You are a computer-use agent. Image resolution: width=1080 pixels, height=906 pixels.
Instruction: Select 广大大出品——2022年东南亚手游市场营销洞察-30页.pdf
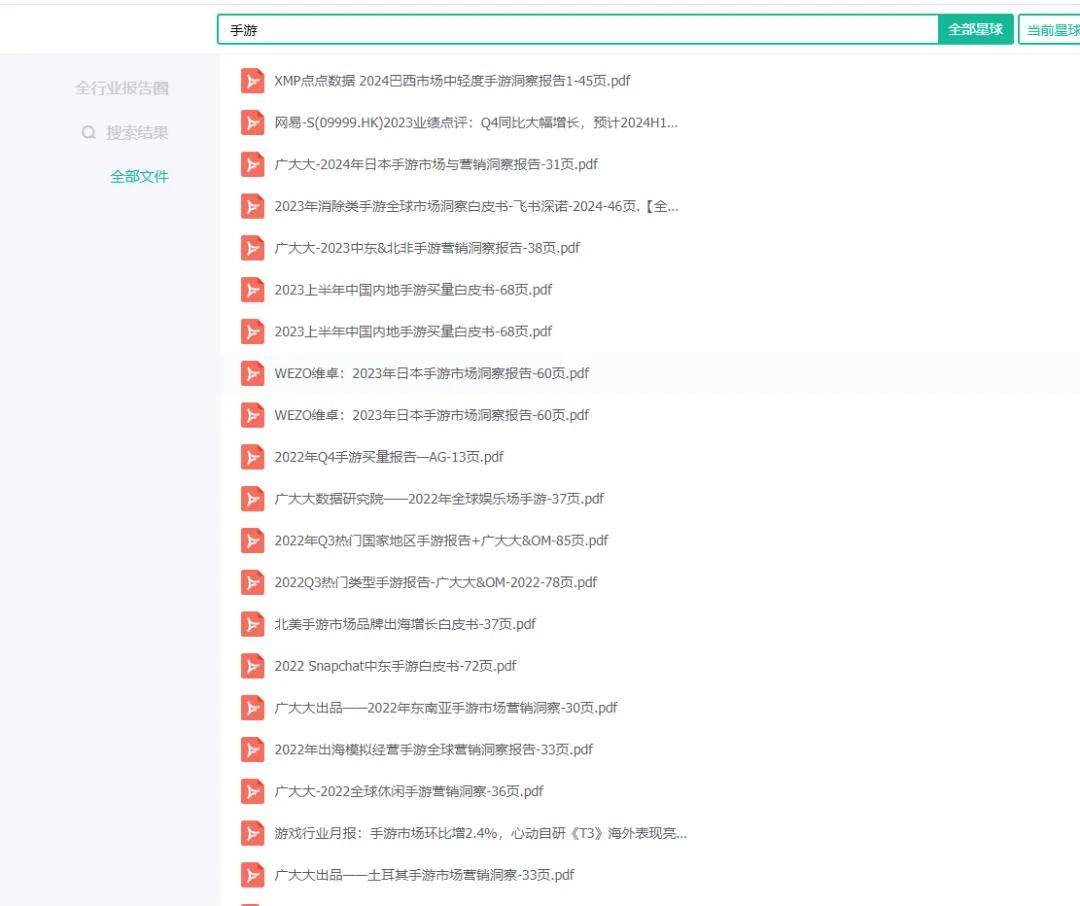446,708
